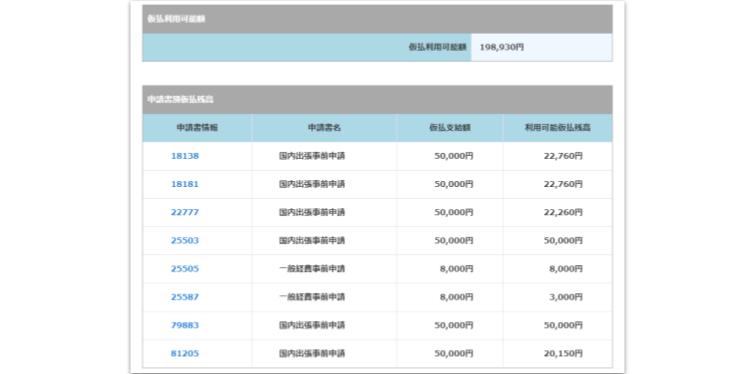Select the 198,930円 available advance value
The height and width of the screenshot is (374, 755).
tap(502, 48)
